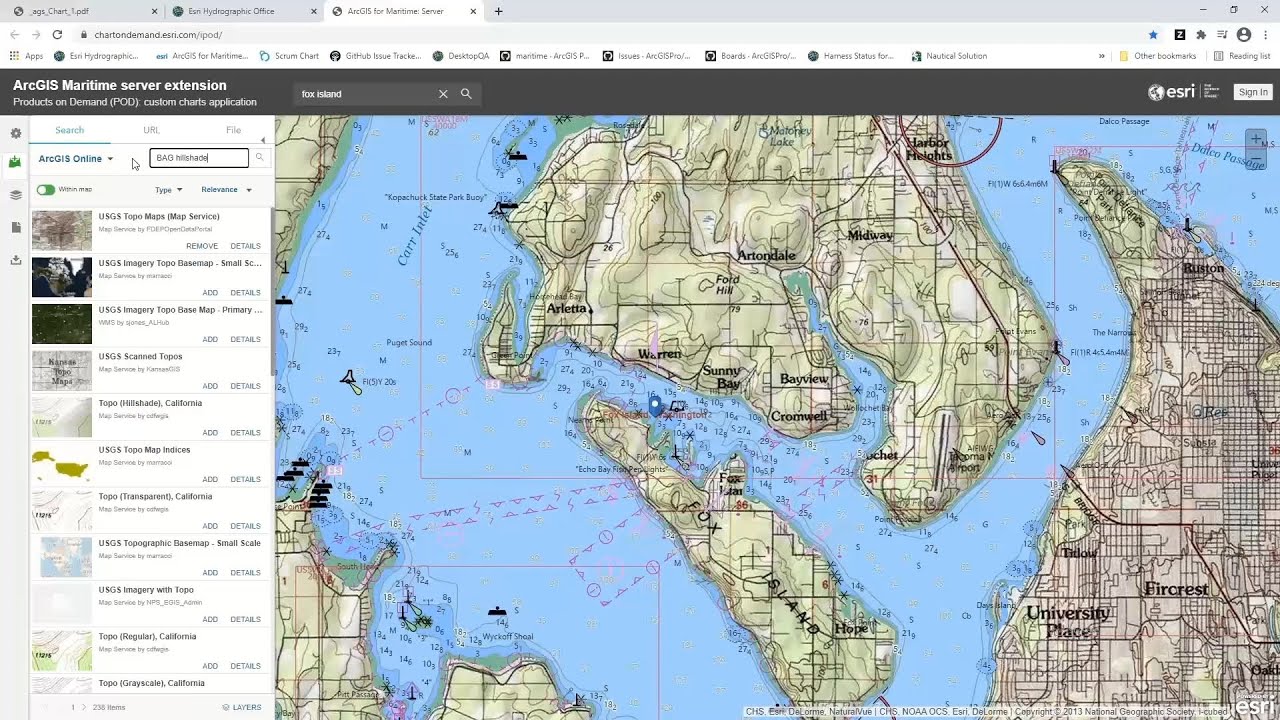Viewport: 1280px width, 720px height.
Task: Run the fox island location search
Action: 466,94
